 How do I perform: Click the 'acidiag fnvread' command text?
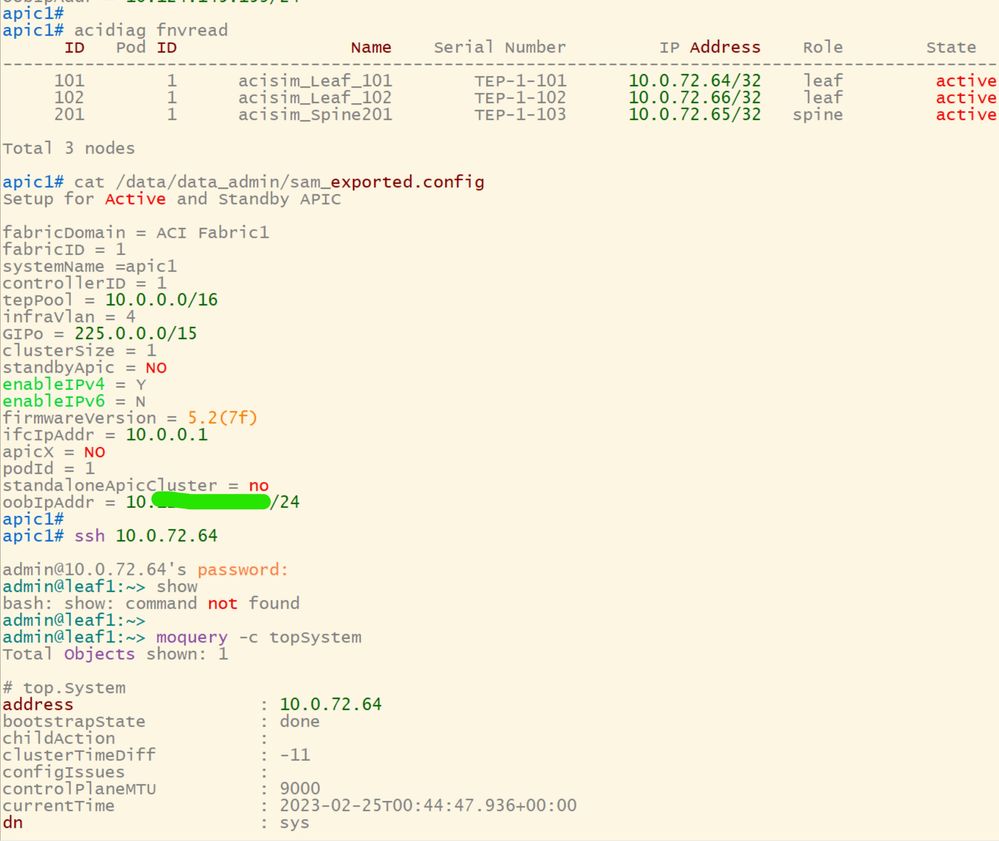151,30
